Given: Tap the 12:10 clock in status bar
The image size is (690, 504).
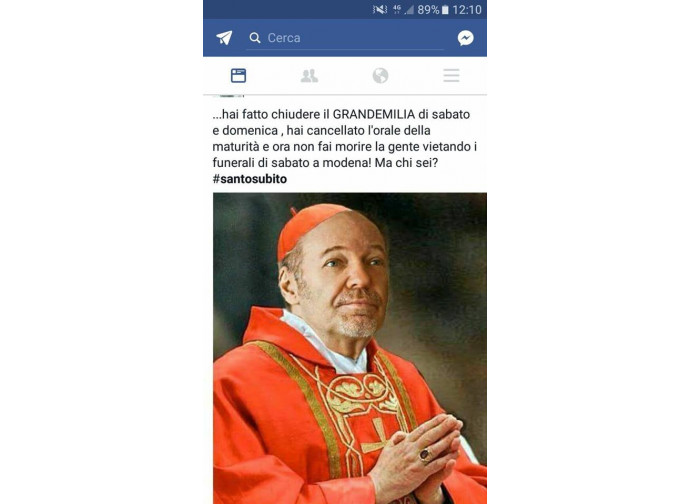Looking at the screenshot, I should [x=467, y=10].
